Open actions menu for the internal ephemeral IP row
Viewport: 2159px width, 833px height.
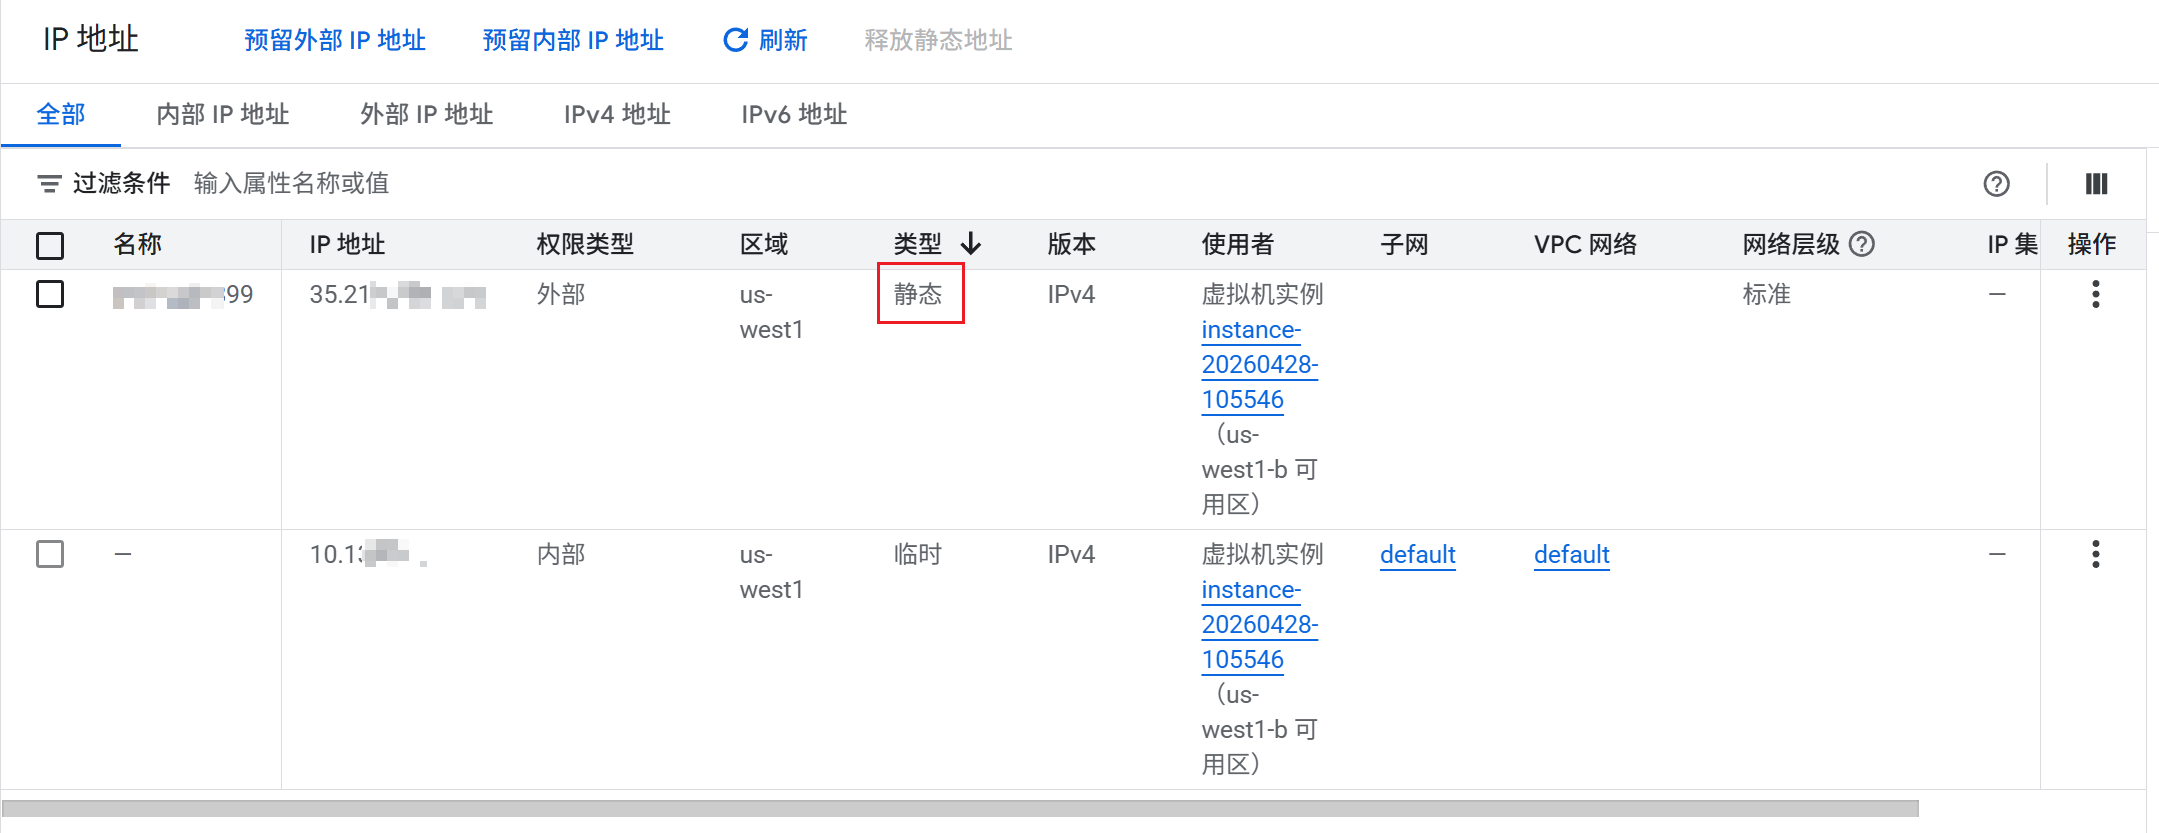(x=2095, y=554)
